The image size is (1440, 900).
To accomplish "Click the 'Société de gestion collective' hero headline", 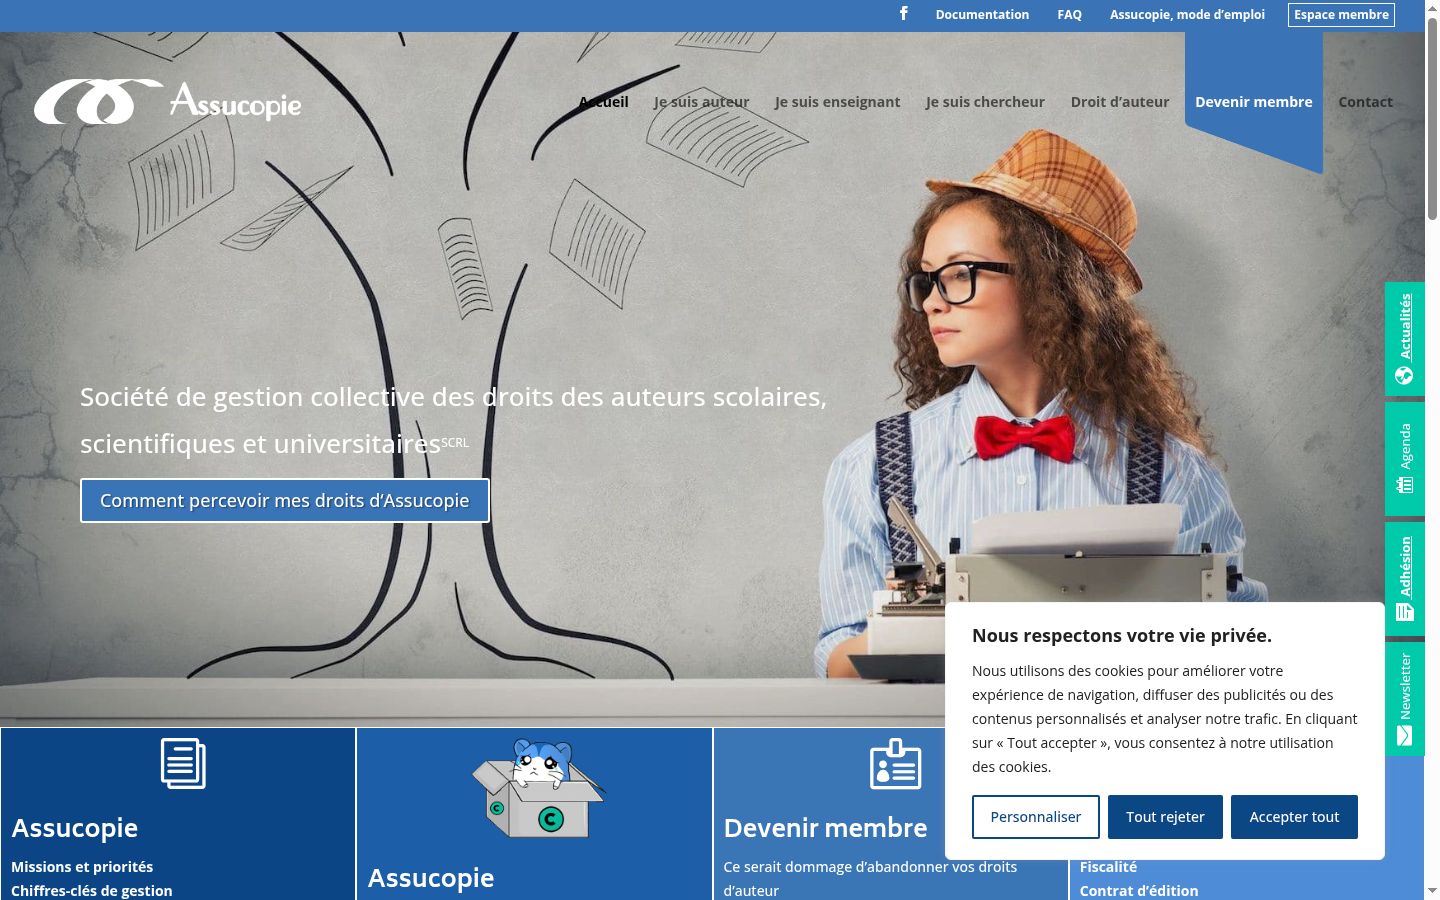I will coord(454,420).
